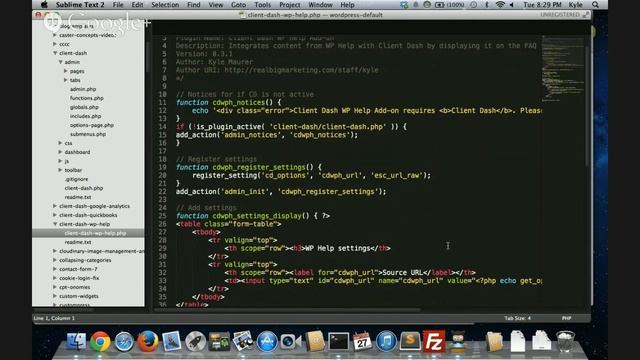Open the Kyle user menu
This screenshot has height=360, width=640.
pos(576,5)
